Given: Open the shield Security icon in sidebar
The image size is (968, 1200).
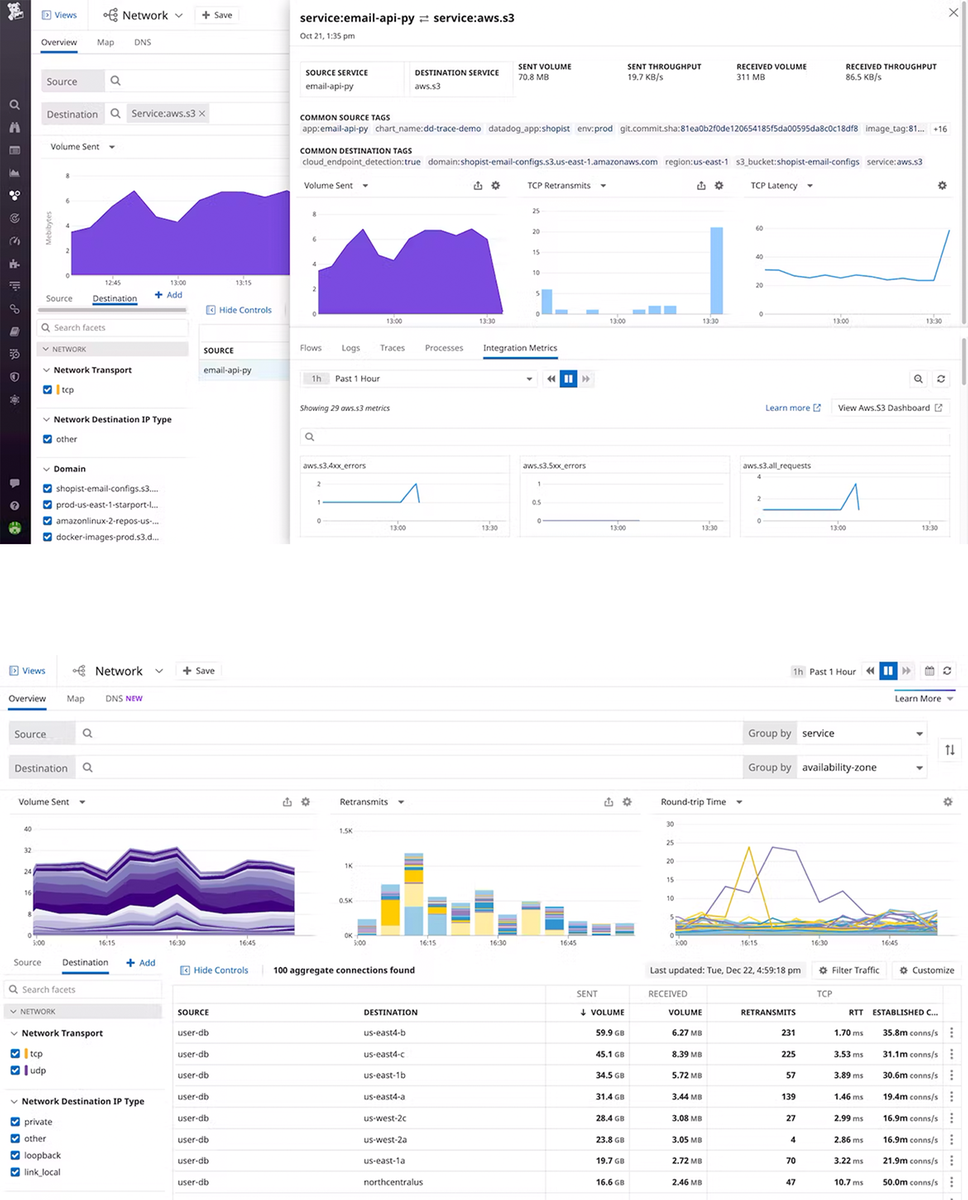Looking at the screenshot, I should coord(14,377).
